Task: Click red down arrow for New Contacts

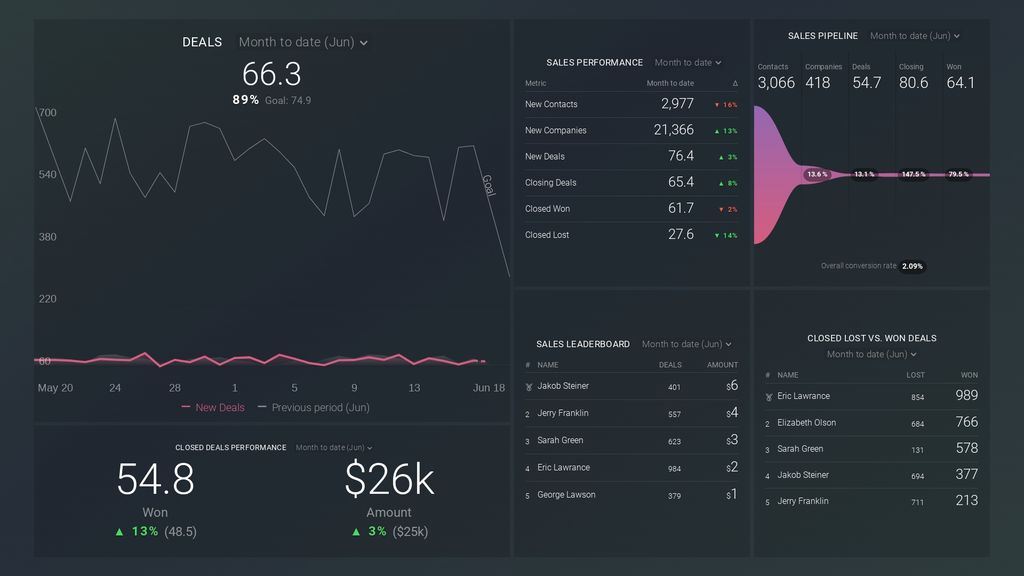Action: 716,104
